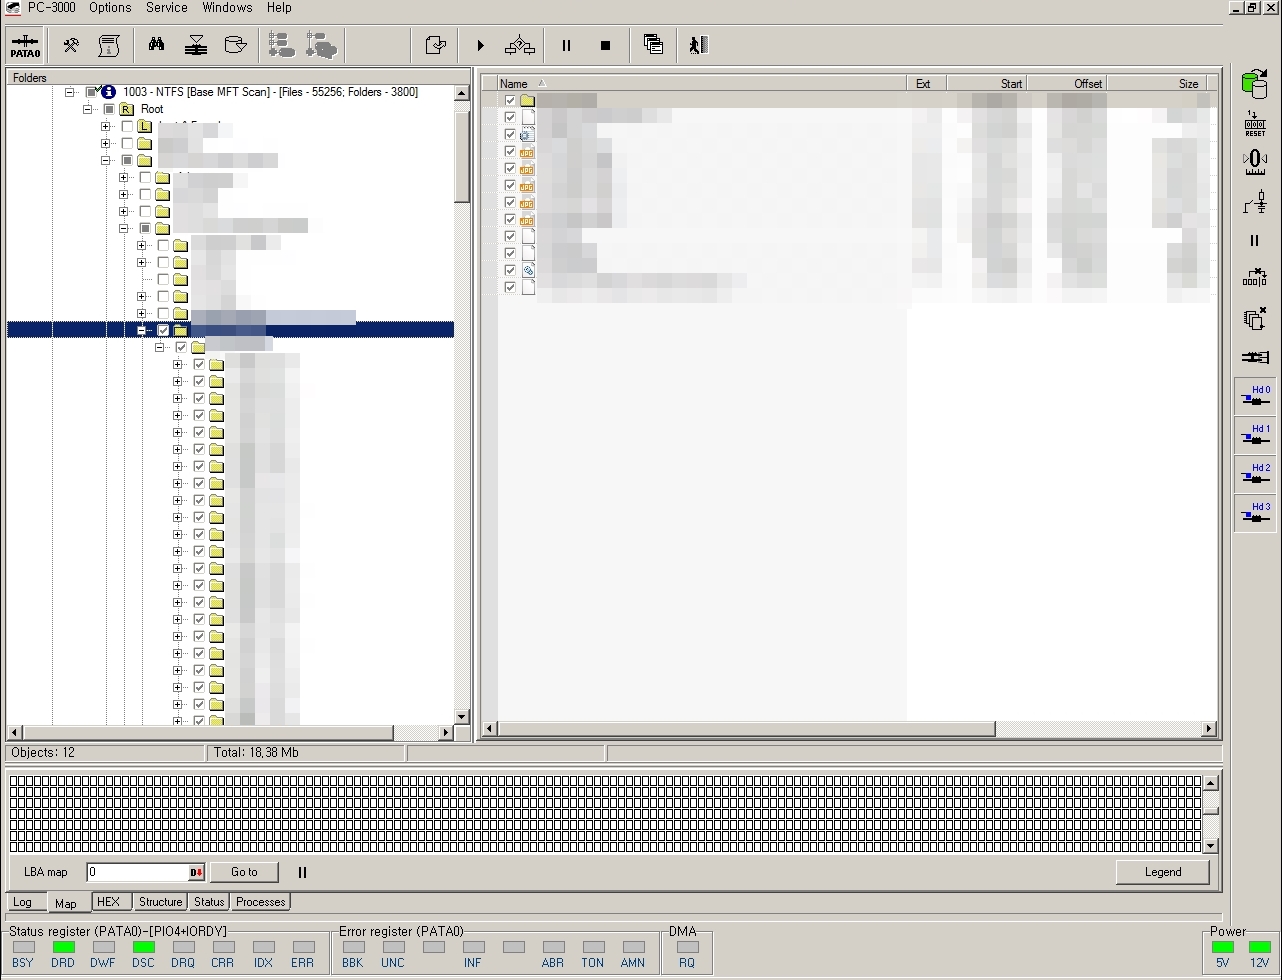The width and height of the screenshot is (1282, 980).
Task: Click the PATA0 port selector icon
Action: pyautogui.click(x=25, y=45)
